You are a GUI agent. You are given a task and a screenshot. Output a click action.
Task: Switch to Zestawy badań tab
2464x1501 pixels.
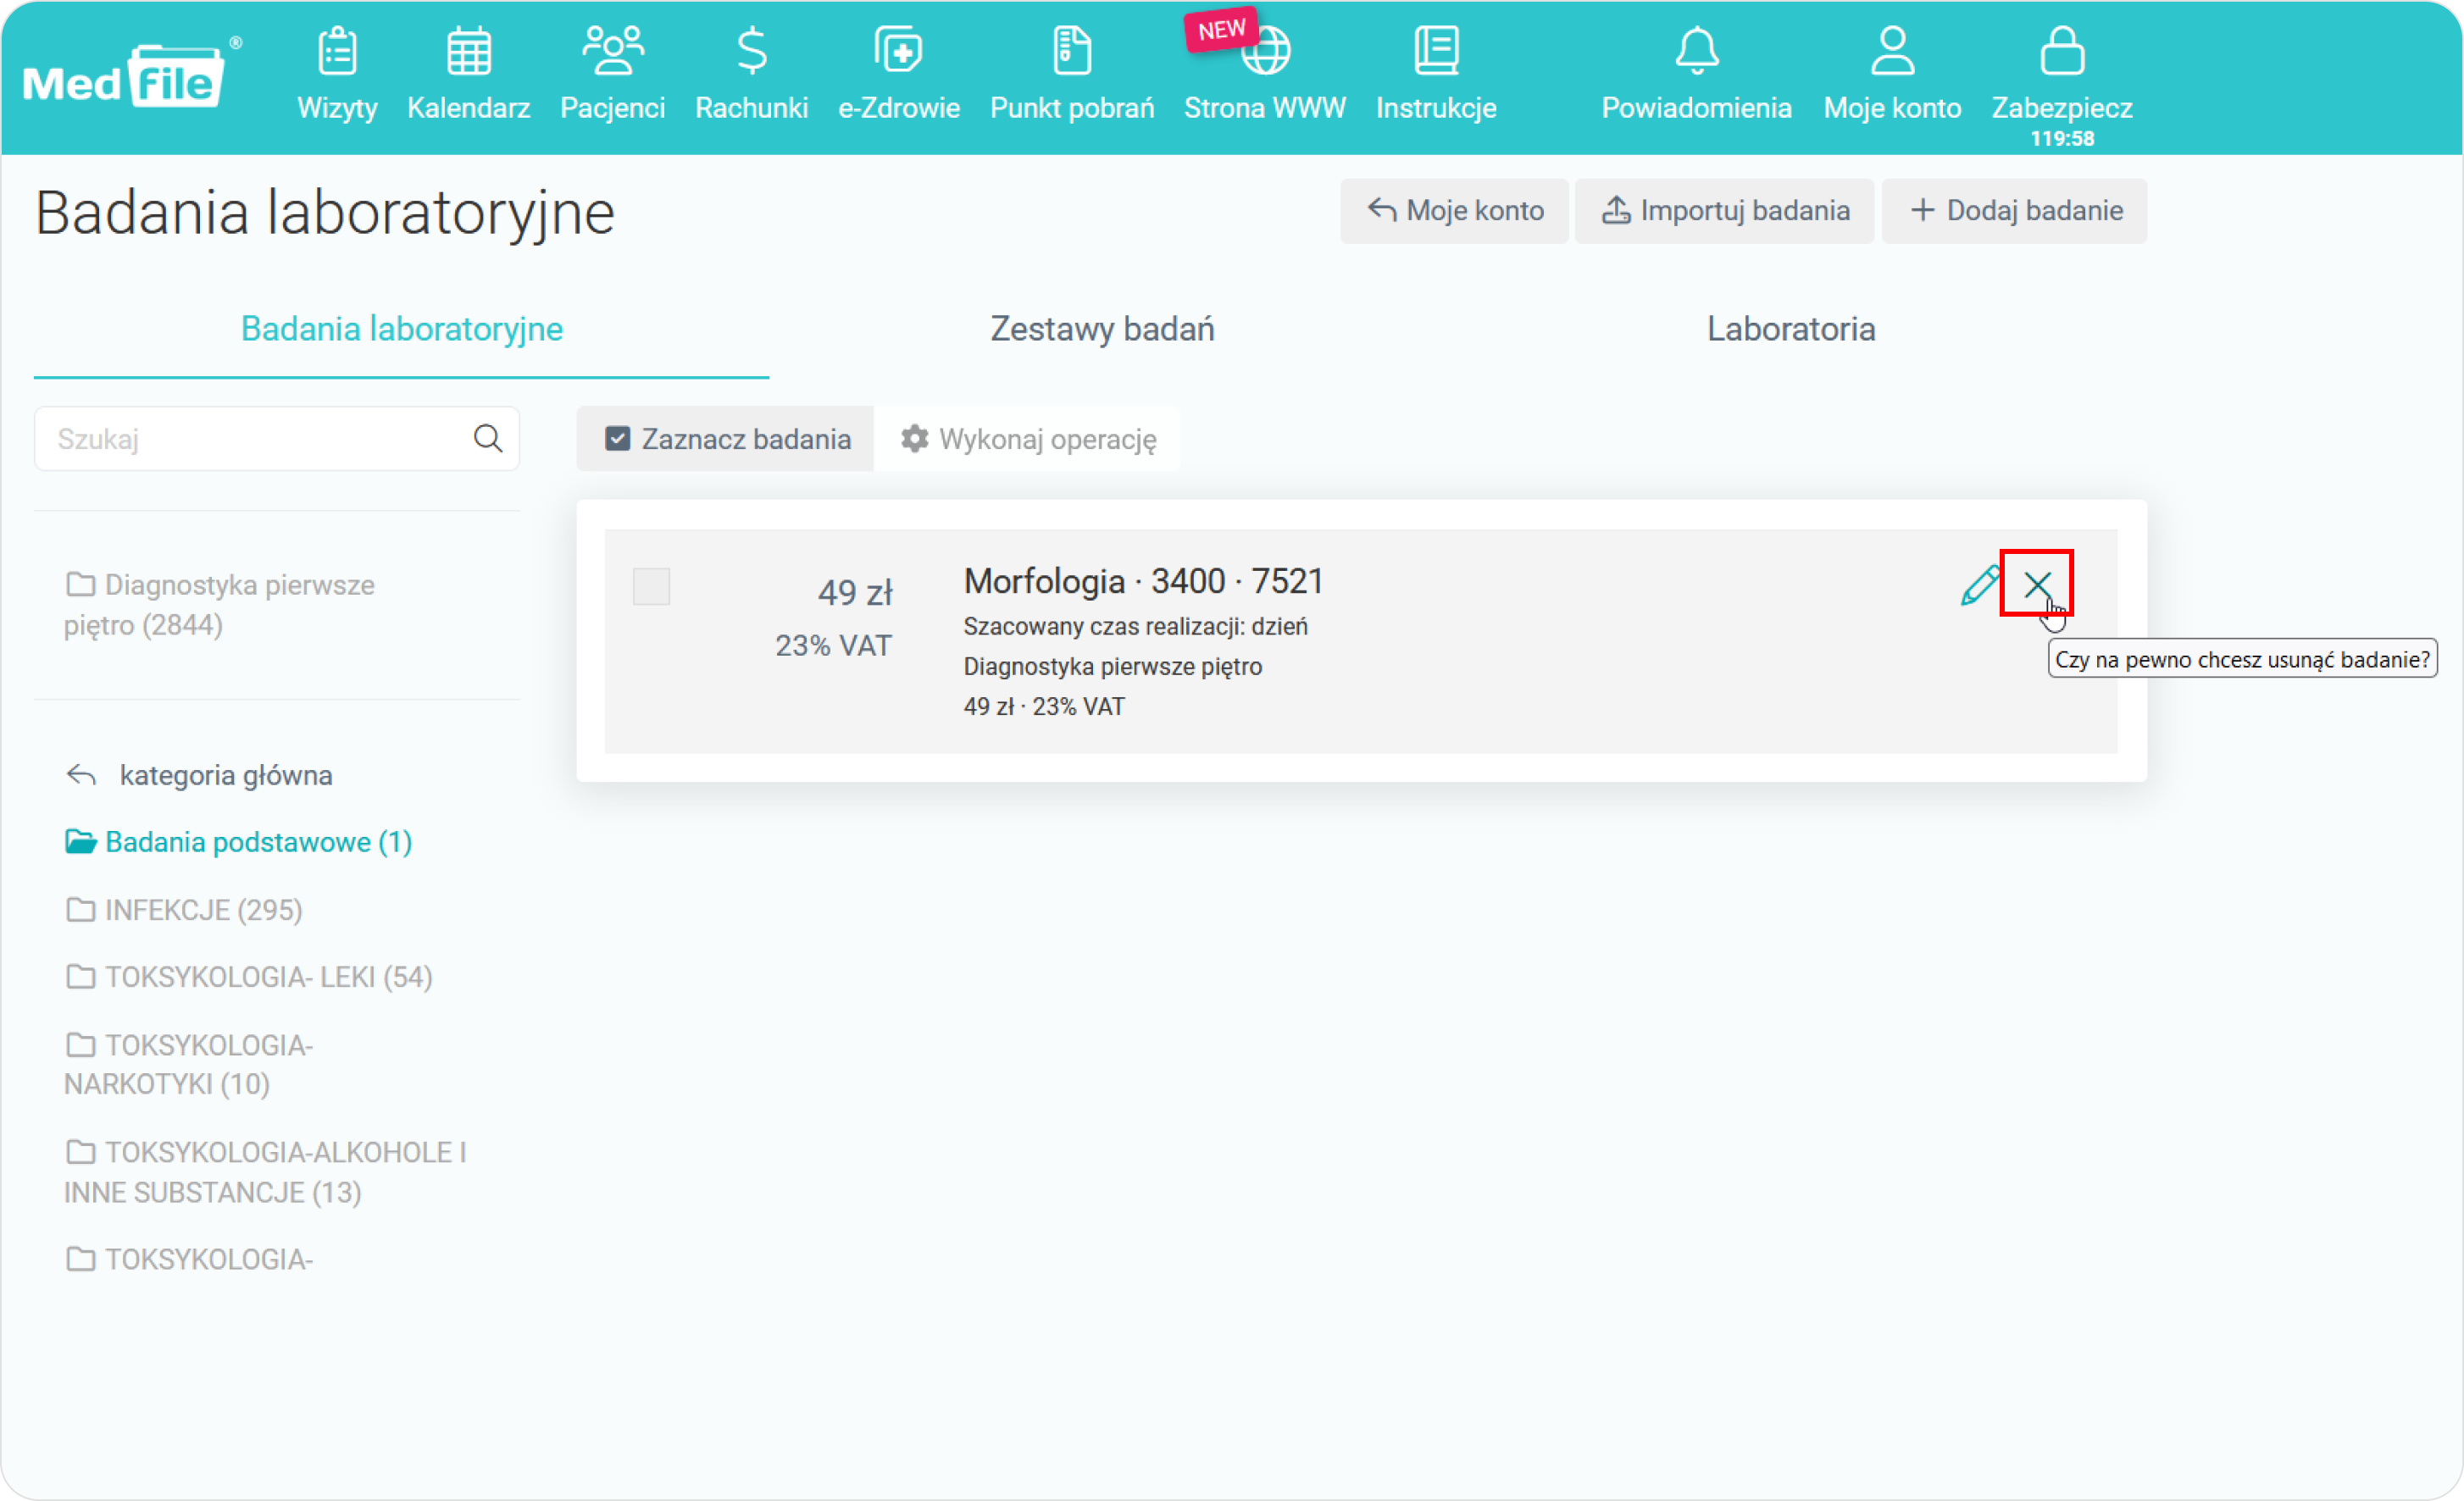point(1102,329)
